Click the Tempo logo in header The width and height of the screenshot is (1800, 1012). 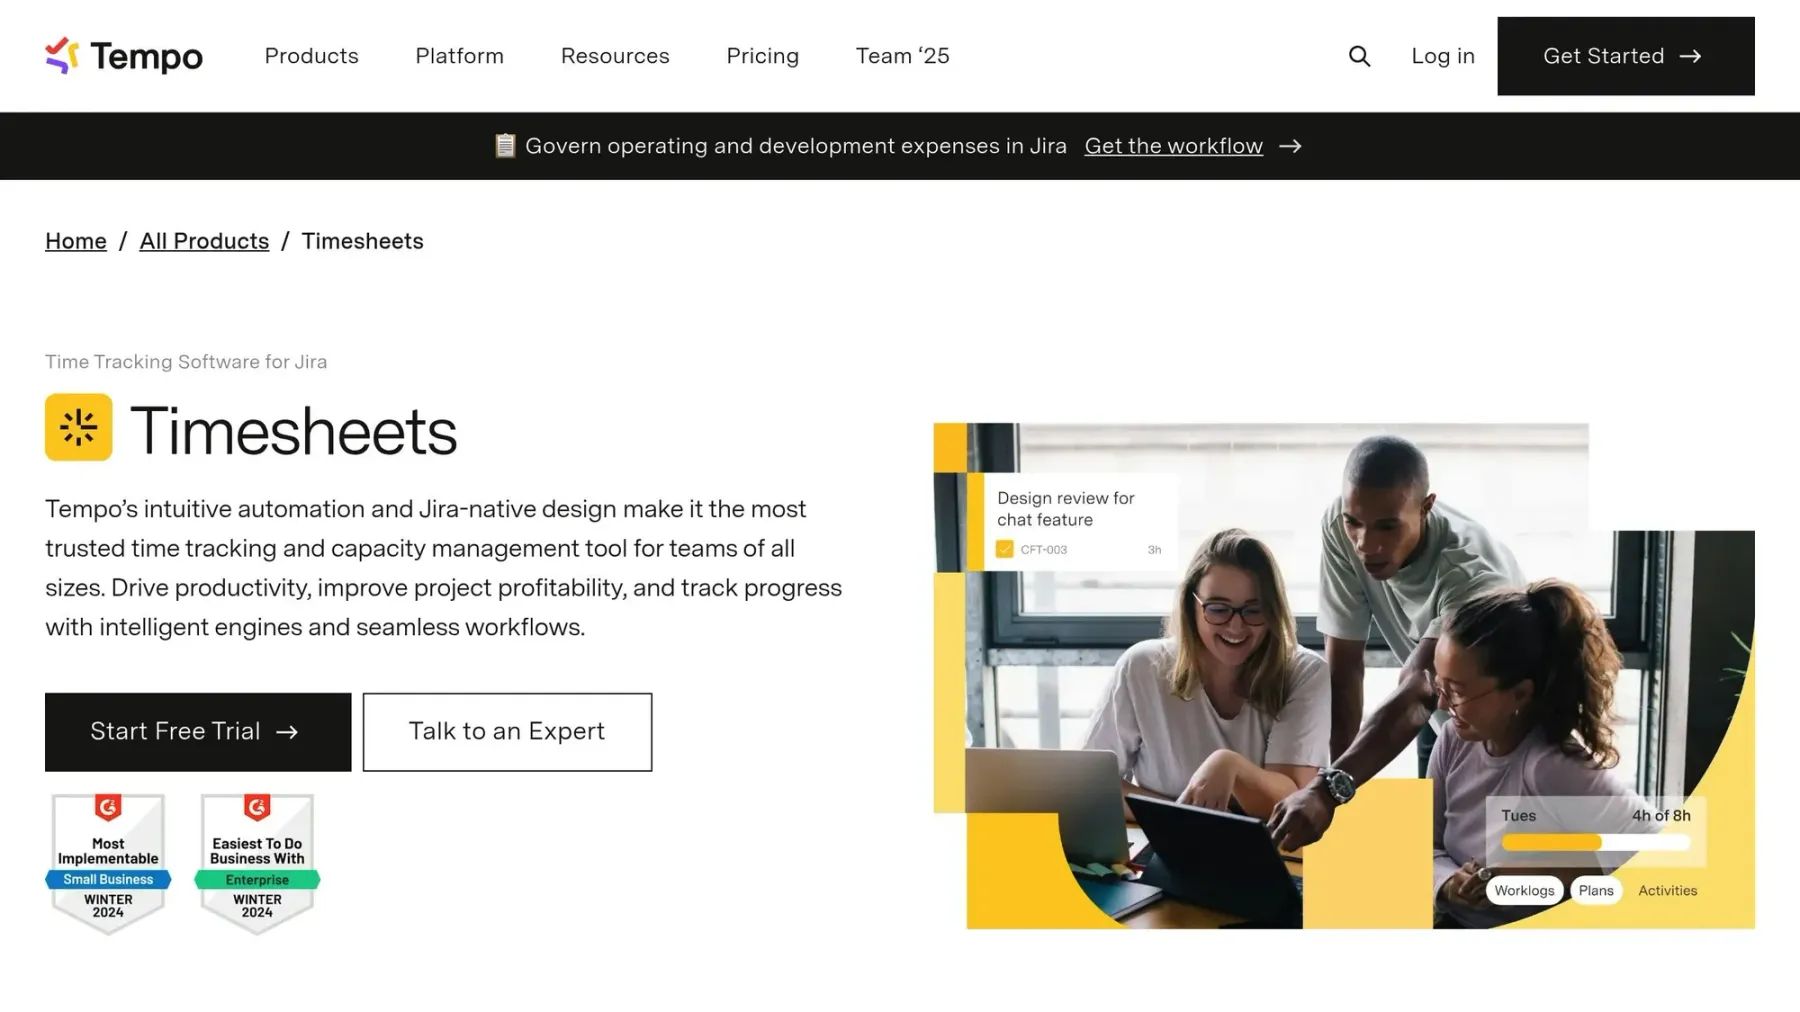click(x=124, y=56)
